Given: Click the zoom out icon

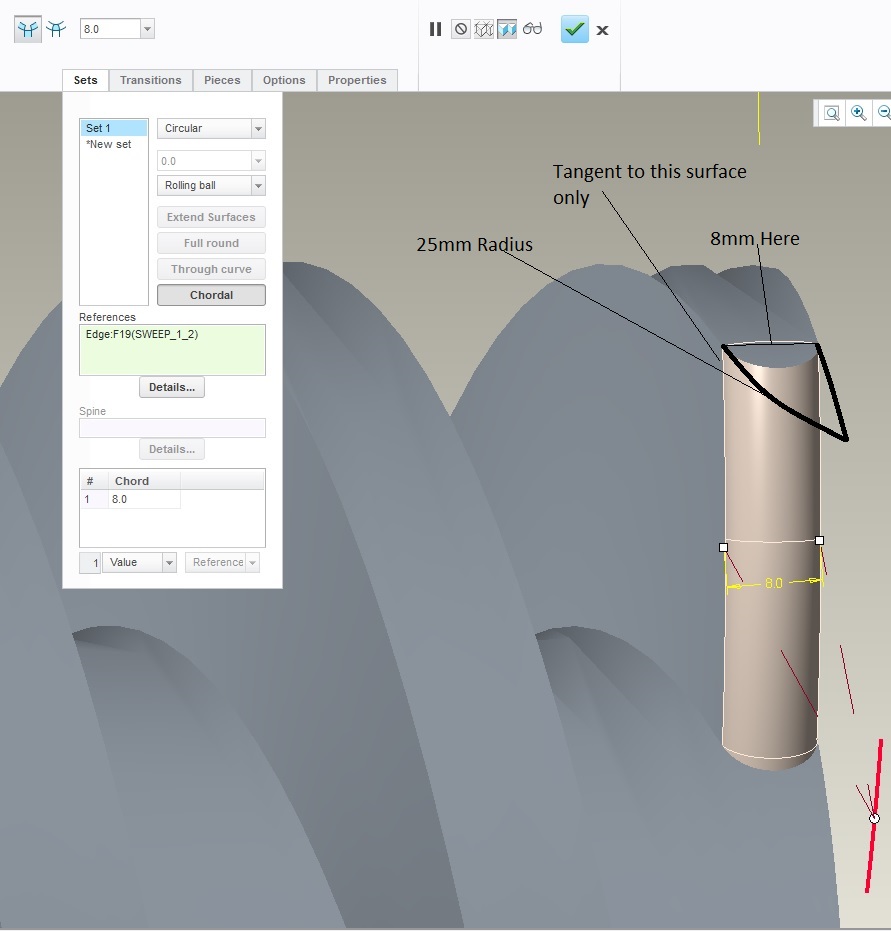Looking at the screenshot, I should pyautogui.click(x=884, y=113).
